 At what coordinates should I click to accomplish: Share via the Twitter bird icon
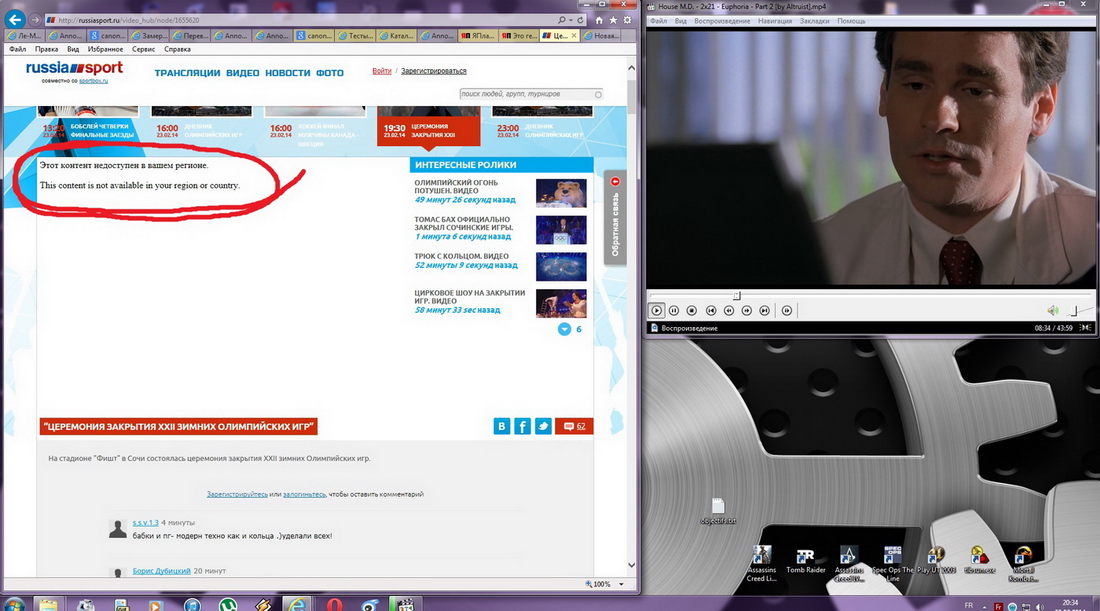click(x=543, y=426)
